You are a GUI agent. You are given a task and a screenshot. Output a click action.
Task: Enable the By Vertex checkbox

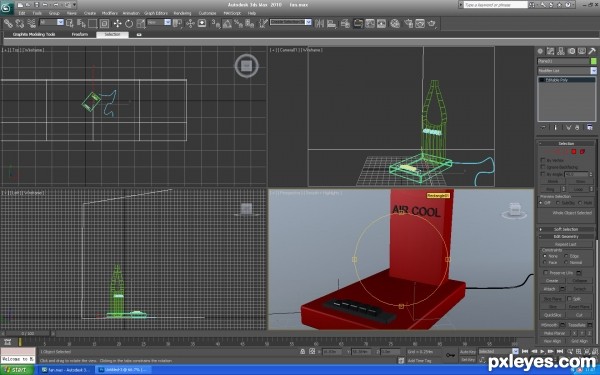point(543,160)
